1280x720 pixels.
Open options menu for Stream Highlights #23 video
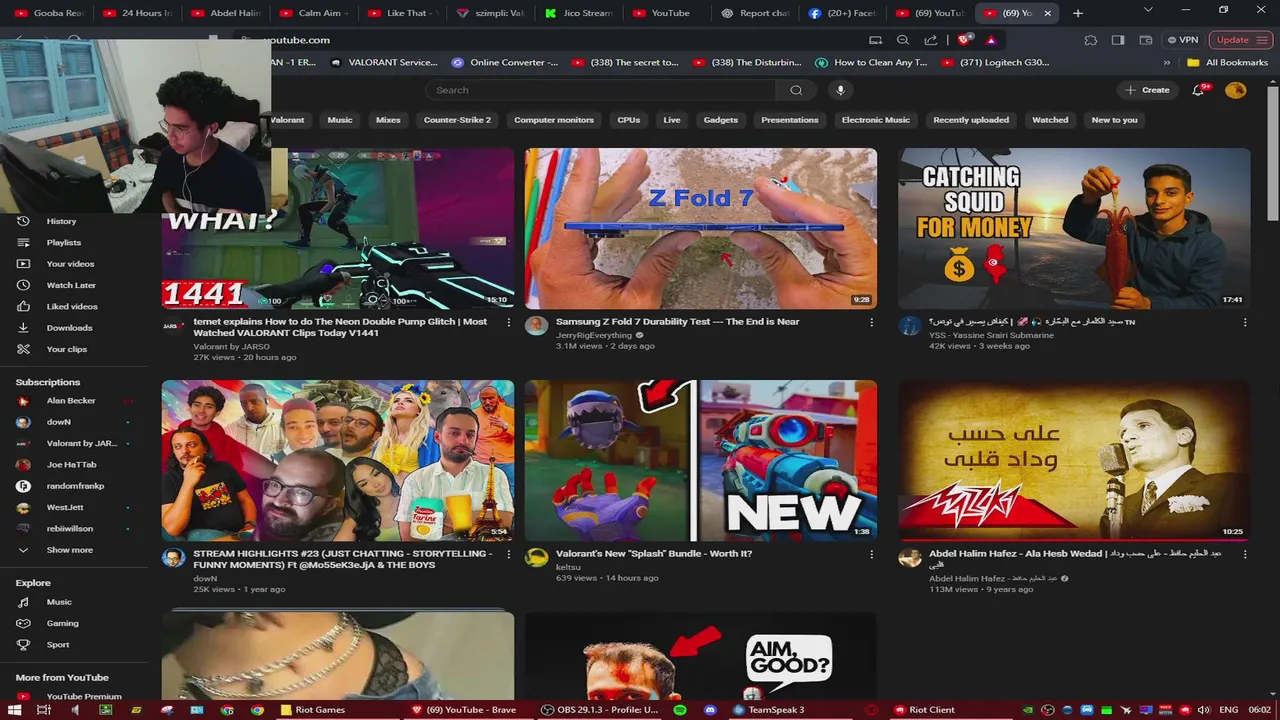(508, 554)
